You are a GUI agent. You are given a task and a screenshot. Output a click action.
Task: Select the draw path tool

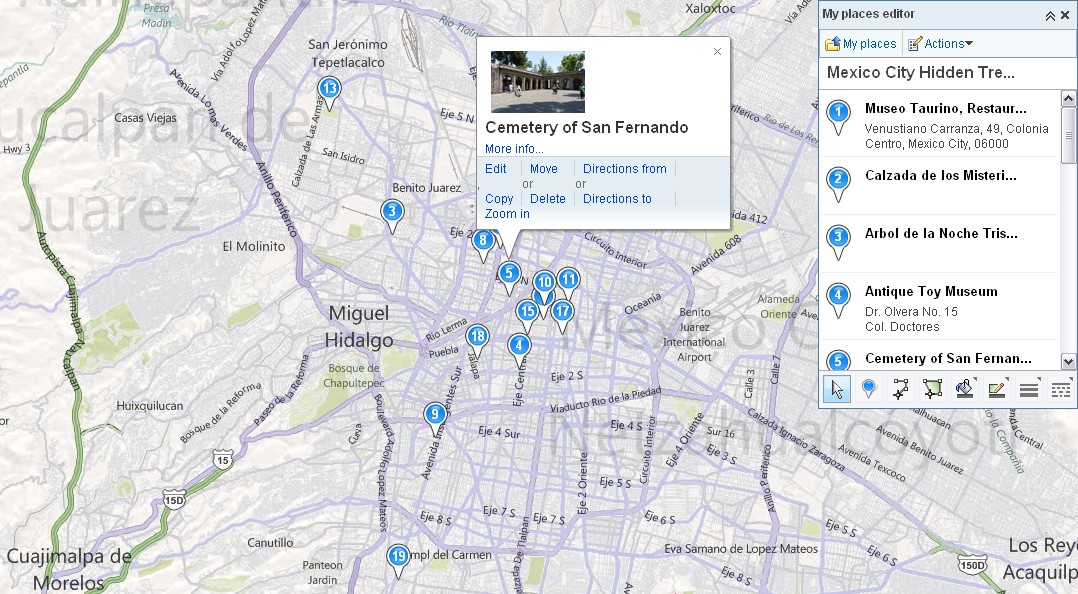tap(900, 390)
